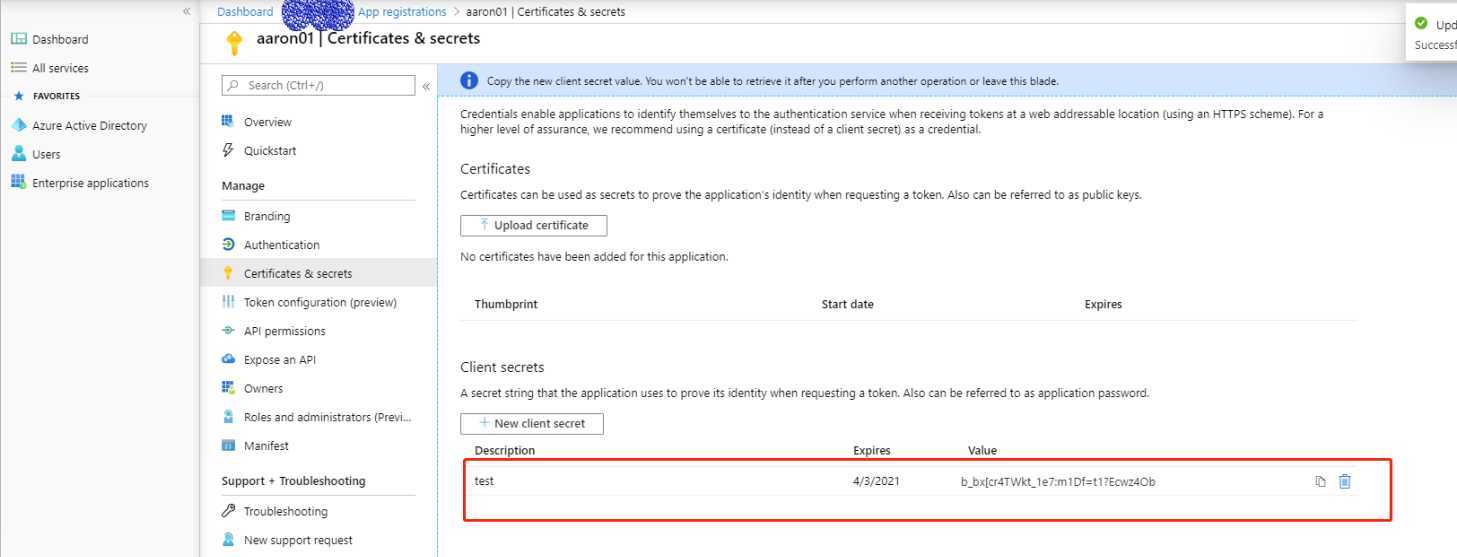The height and width of the screenshot is (557, 1457).
Task: Click the Expose an API cloud icon
Action: [x=228, y=359]
